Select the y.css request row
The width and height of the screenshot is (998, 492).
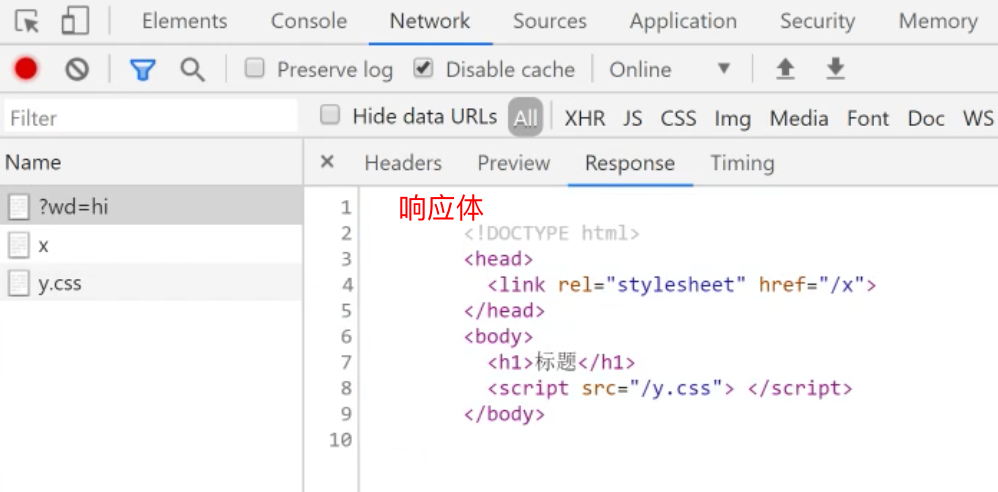coord(151,283)
